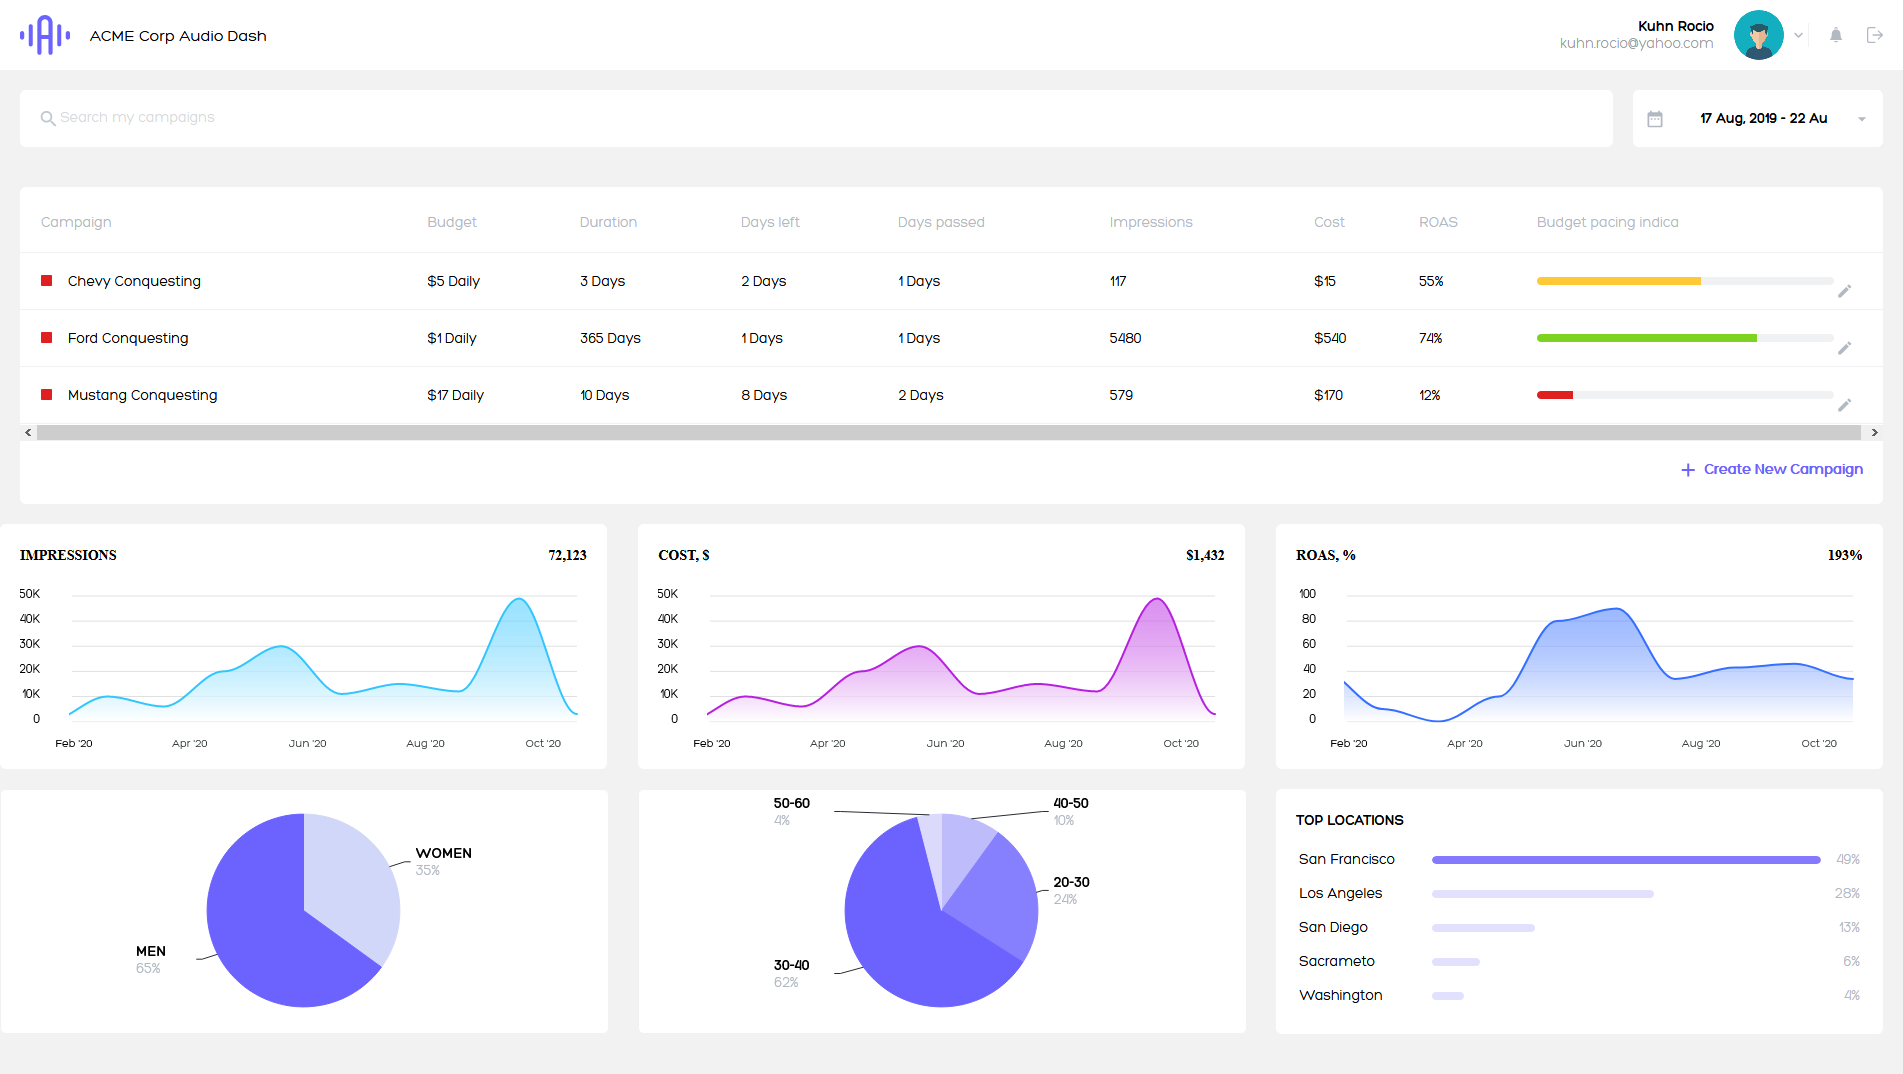The image size is (1903, 1074).
Task: Click the user profile avatar
Action: point(1758,35)
